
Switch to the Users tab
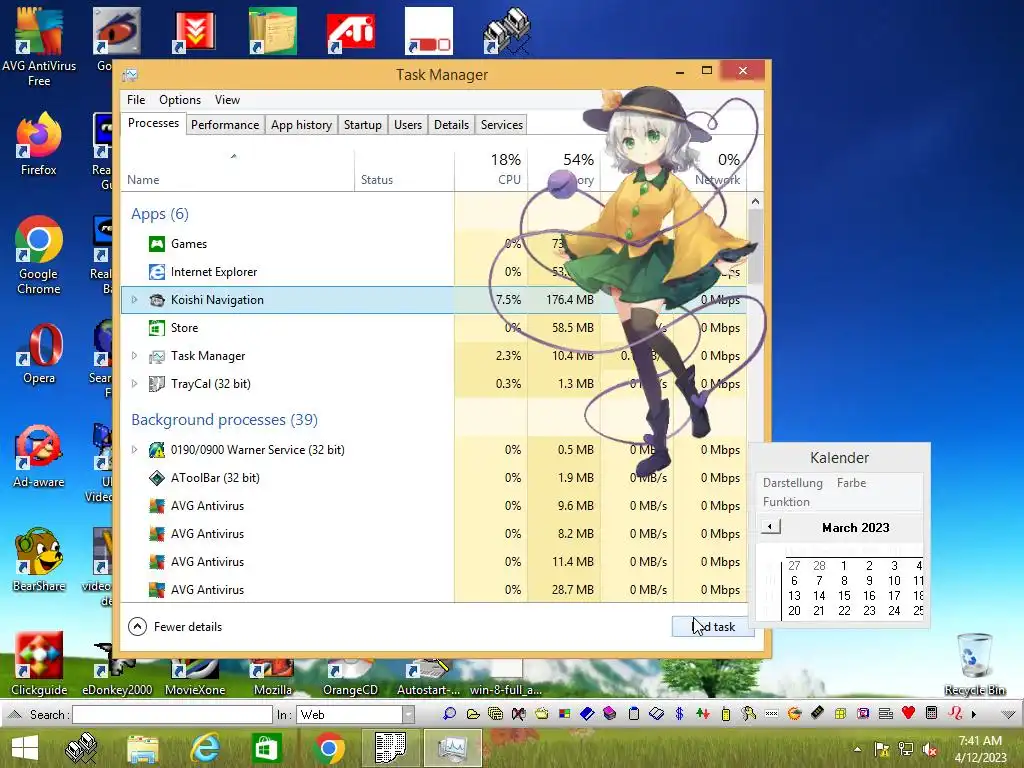click(408, 125)
